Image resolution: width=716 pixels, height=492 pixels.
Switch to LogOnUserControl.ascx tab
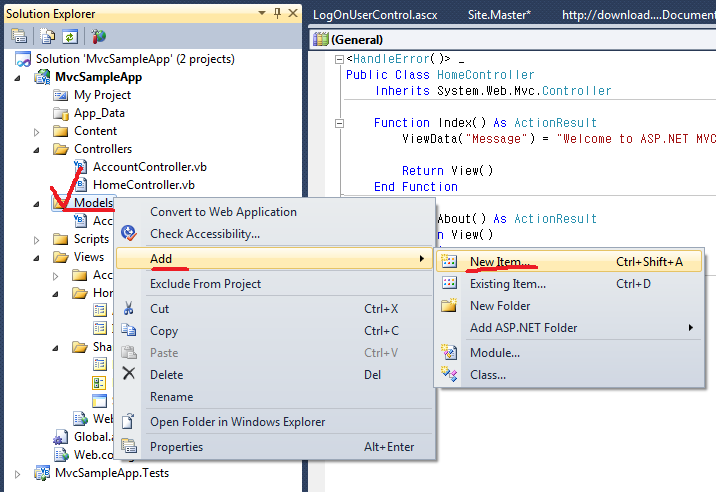tap(375, 15)
